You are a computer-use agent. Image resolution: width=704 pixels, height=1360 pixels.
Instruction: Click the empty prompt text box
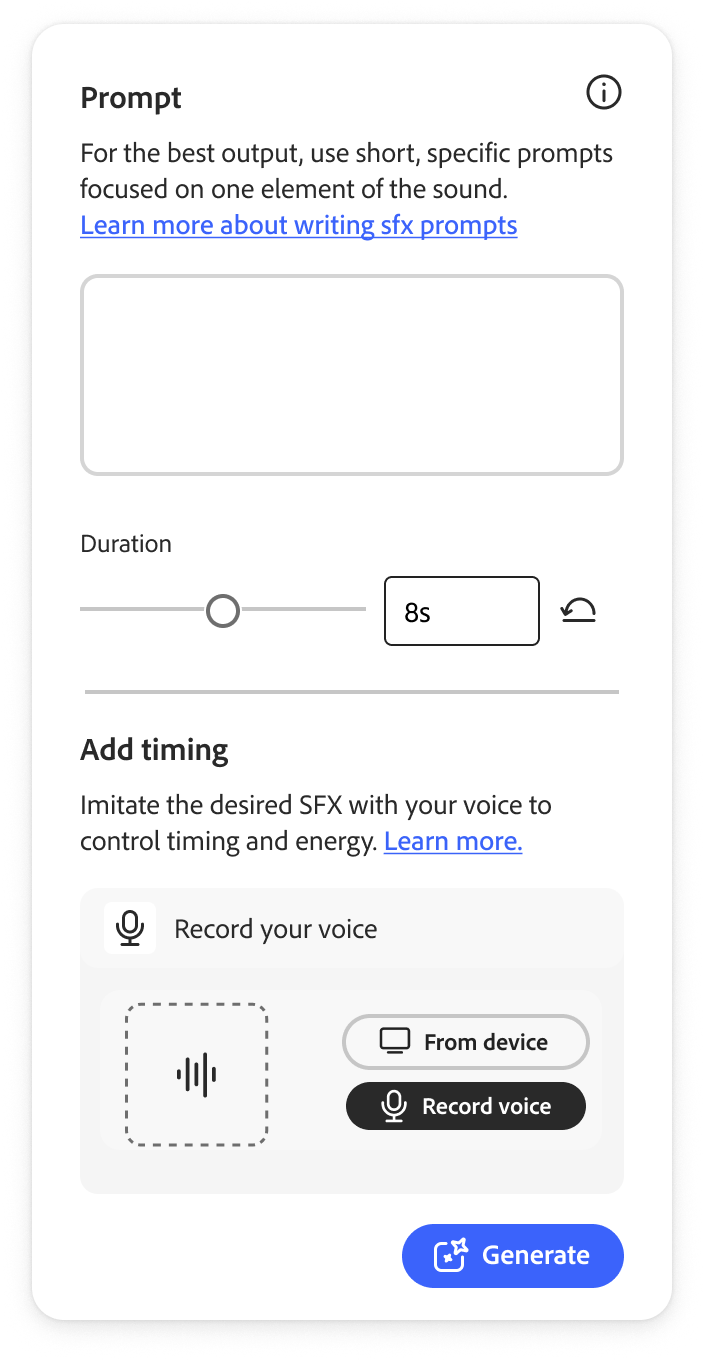(351, 375)
